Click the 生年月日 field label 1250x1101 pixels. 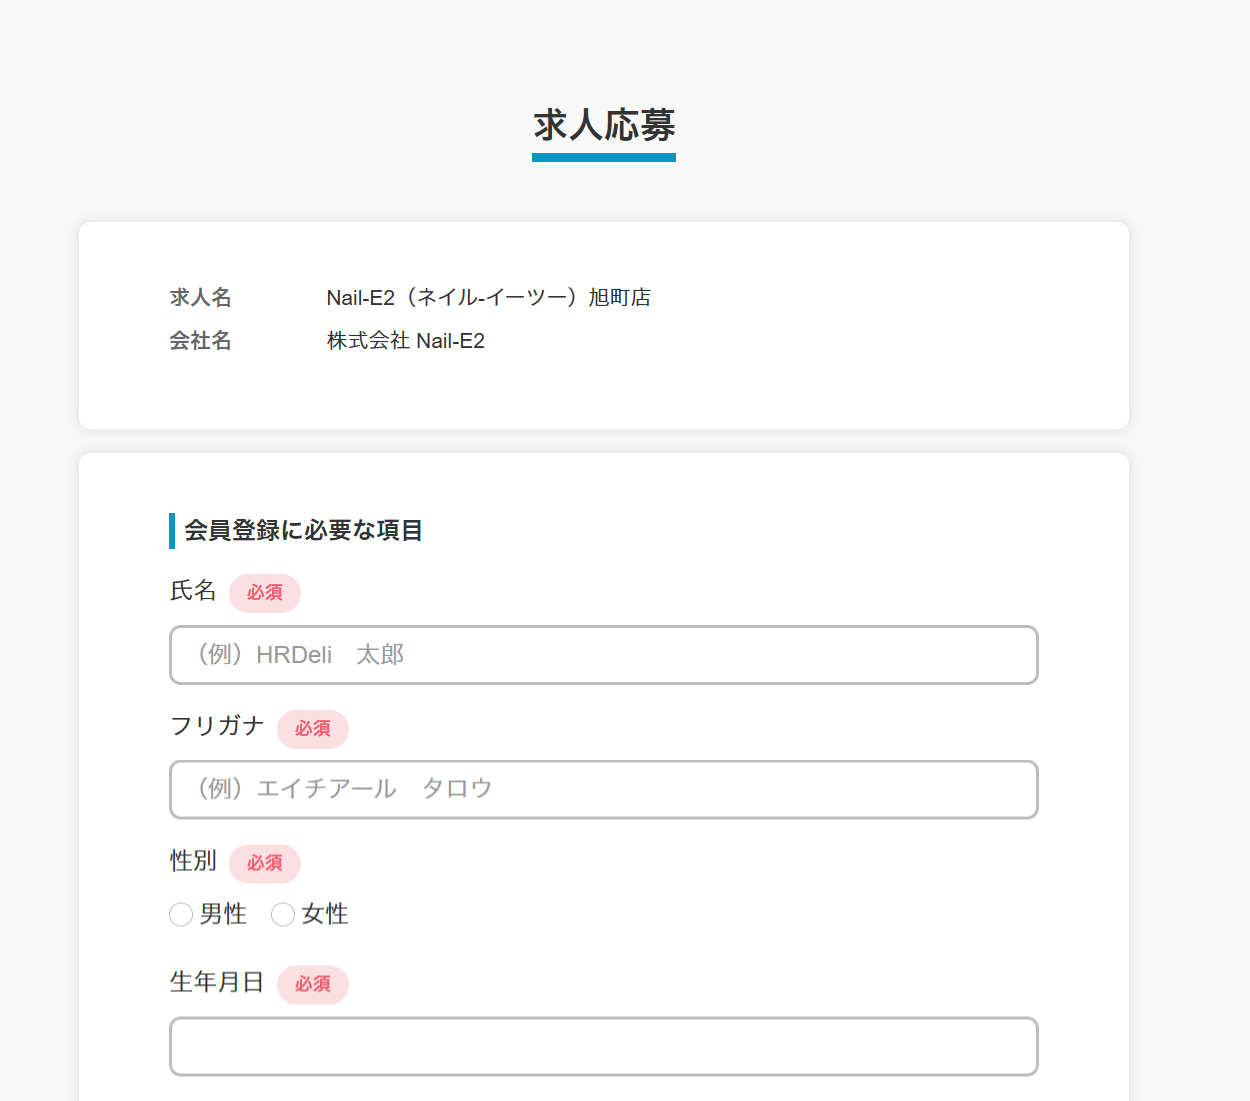point(217,982)
